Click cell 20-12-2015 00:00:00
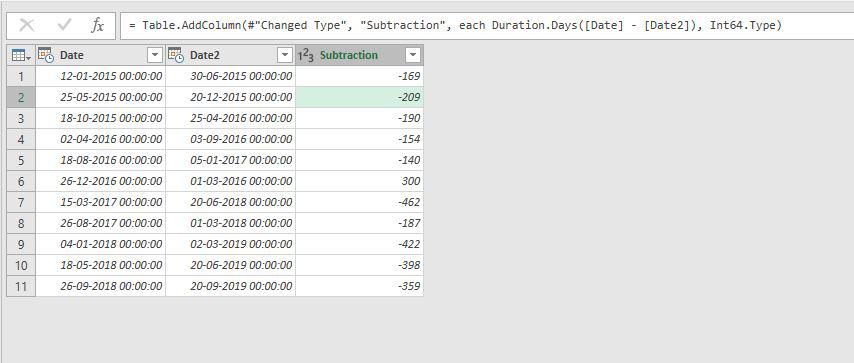The height and width of the screenshot is (363, 854). (x=230, y=97)
